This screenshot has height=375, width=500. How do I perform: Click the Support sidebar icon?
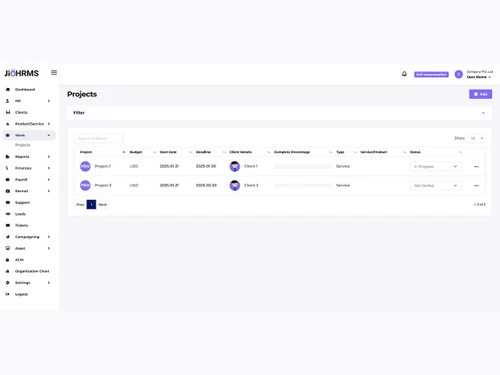[8, 202]
